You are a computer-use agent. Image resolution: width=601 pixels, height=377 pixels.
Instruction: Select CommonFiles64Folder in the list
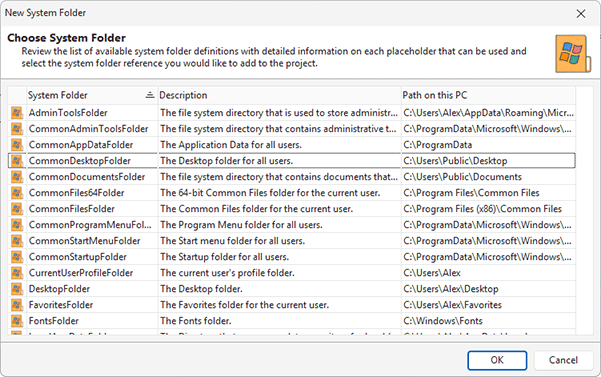coord(292,193)
